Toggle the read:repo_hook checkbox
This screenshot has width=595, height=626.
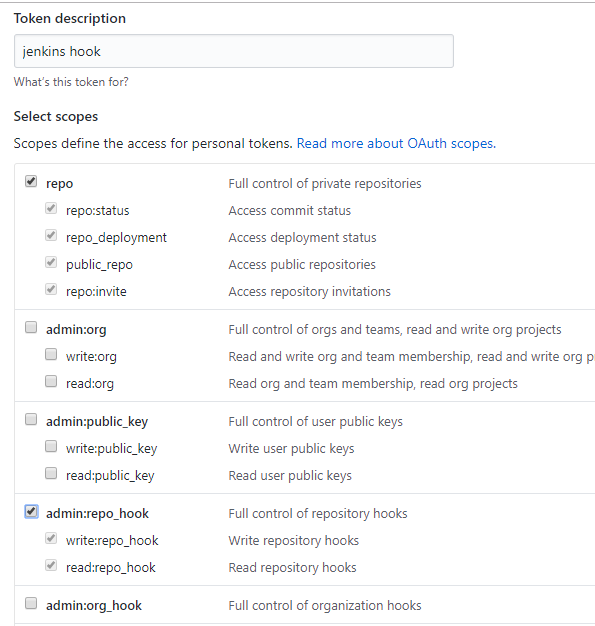tap(51, 565)
